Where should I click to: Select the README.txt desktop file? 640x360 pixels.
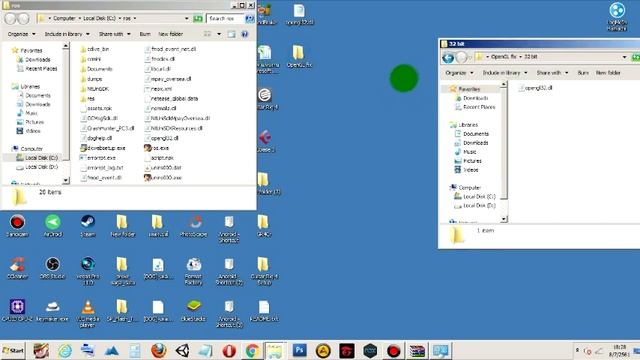tap(264, 311)
